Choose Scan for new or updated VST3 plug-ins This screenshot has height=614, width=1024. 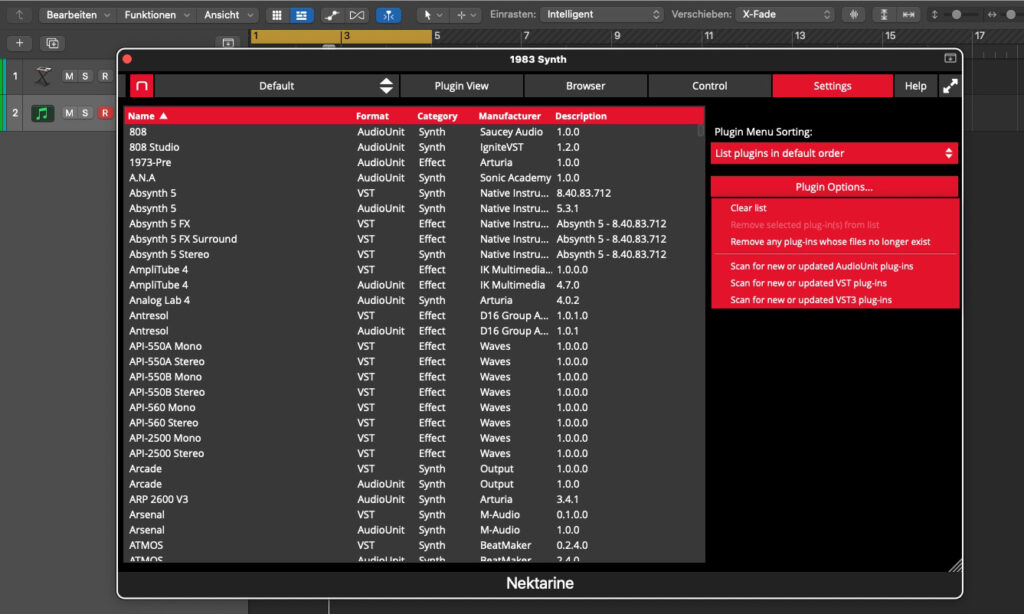coord(811,300)
